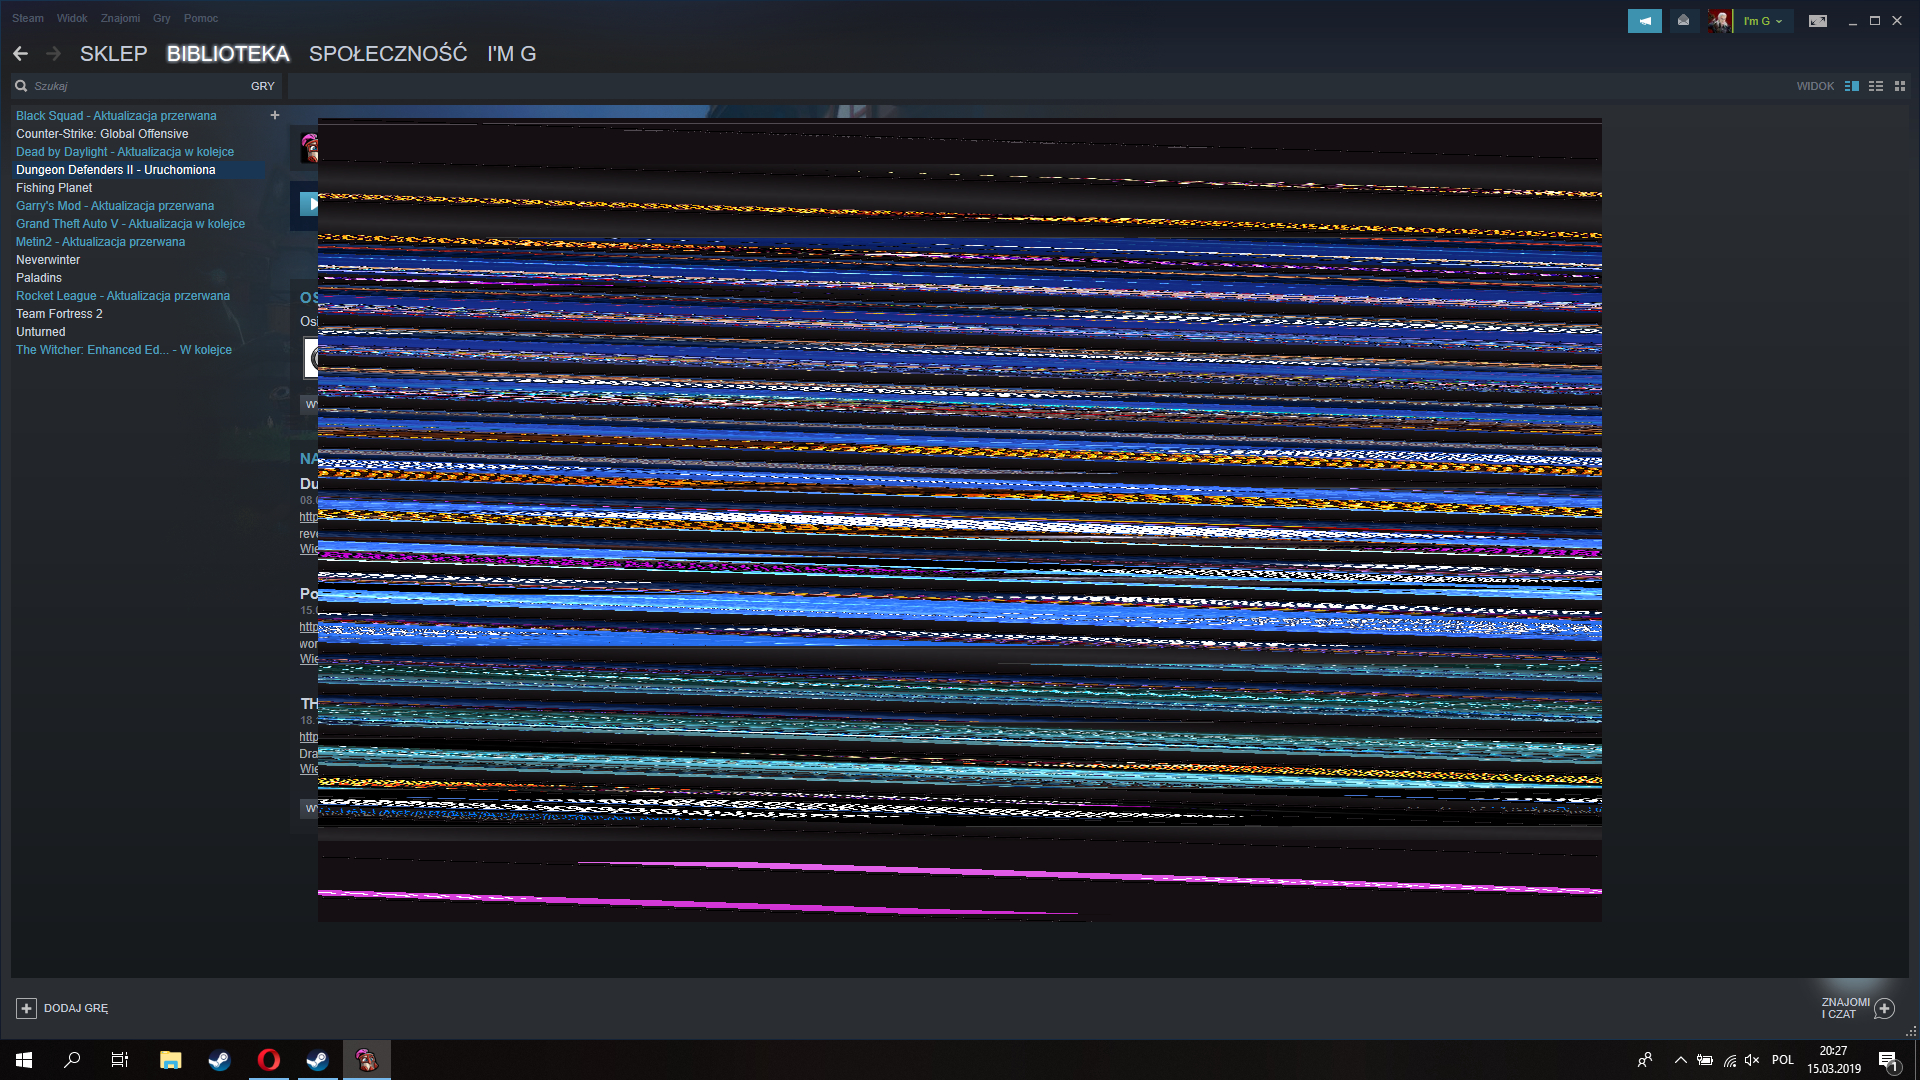Open the GRY library filter dropdown
This screenshot has height=1080, width=1920.
point(263,86)
